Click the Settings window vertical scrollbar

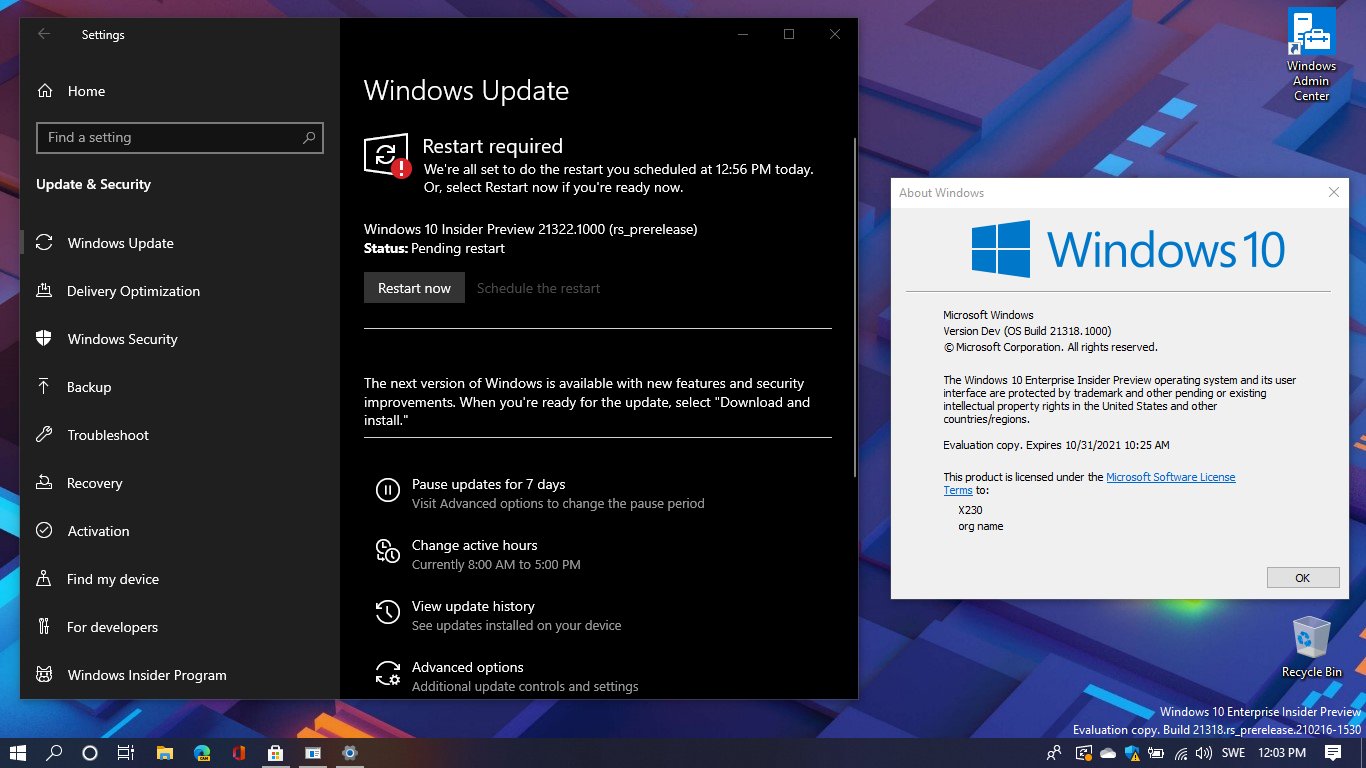pos(854,308)
